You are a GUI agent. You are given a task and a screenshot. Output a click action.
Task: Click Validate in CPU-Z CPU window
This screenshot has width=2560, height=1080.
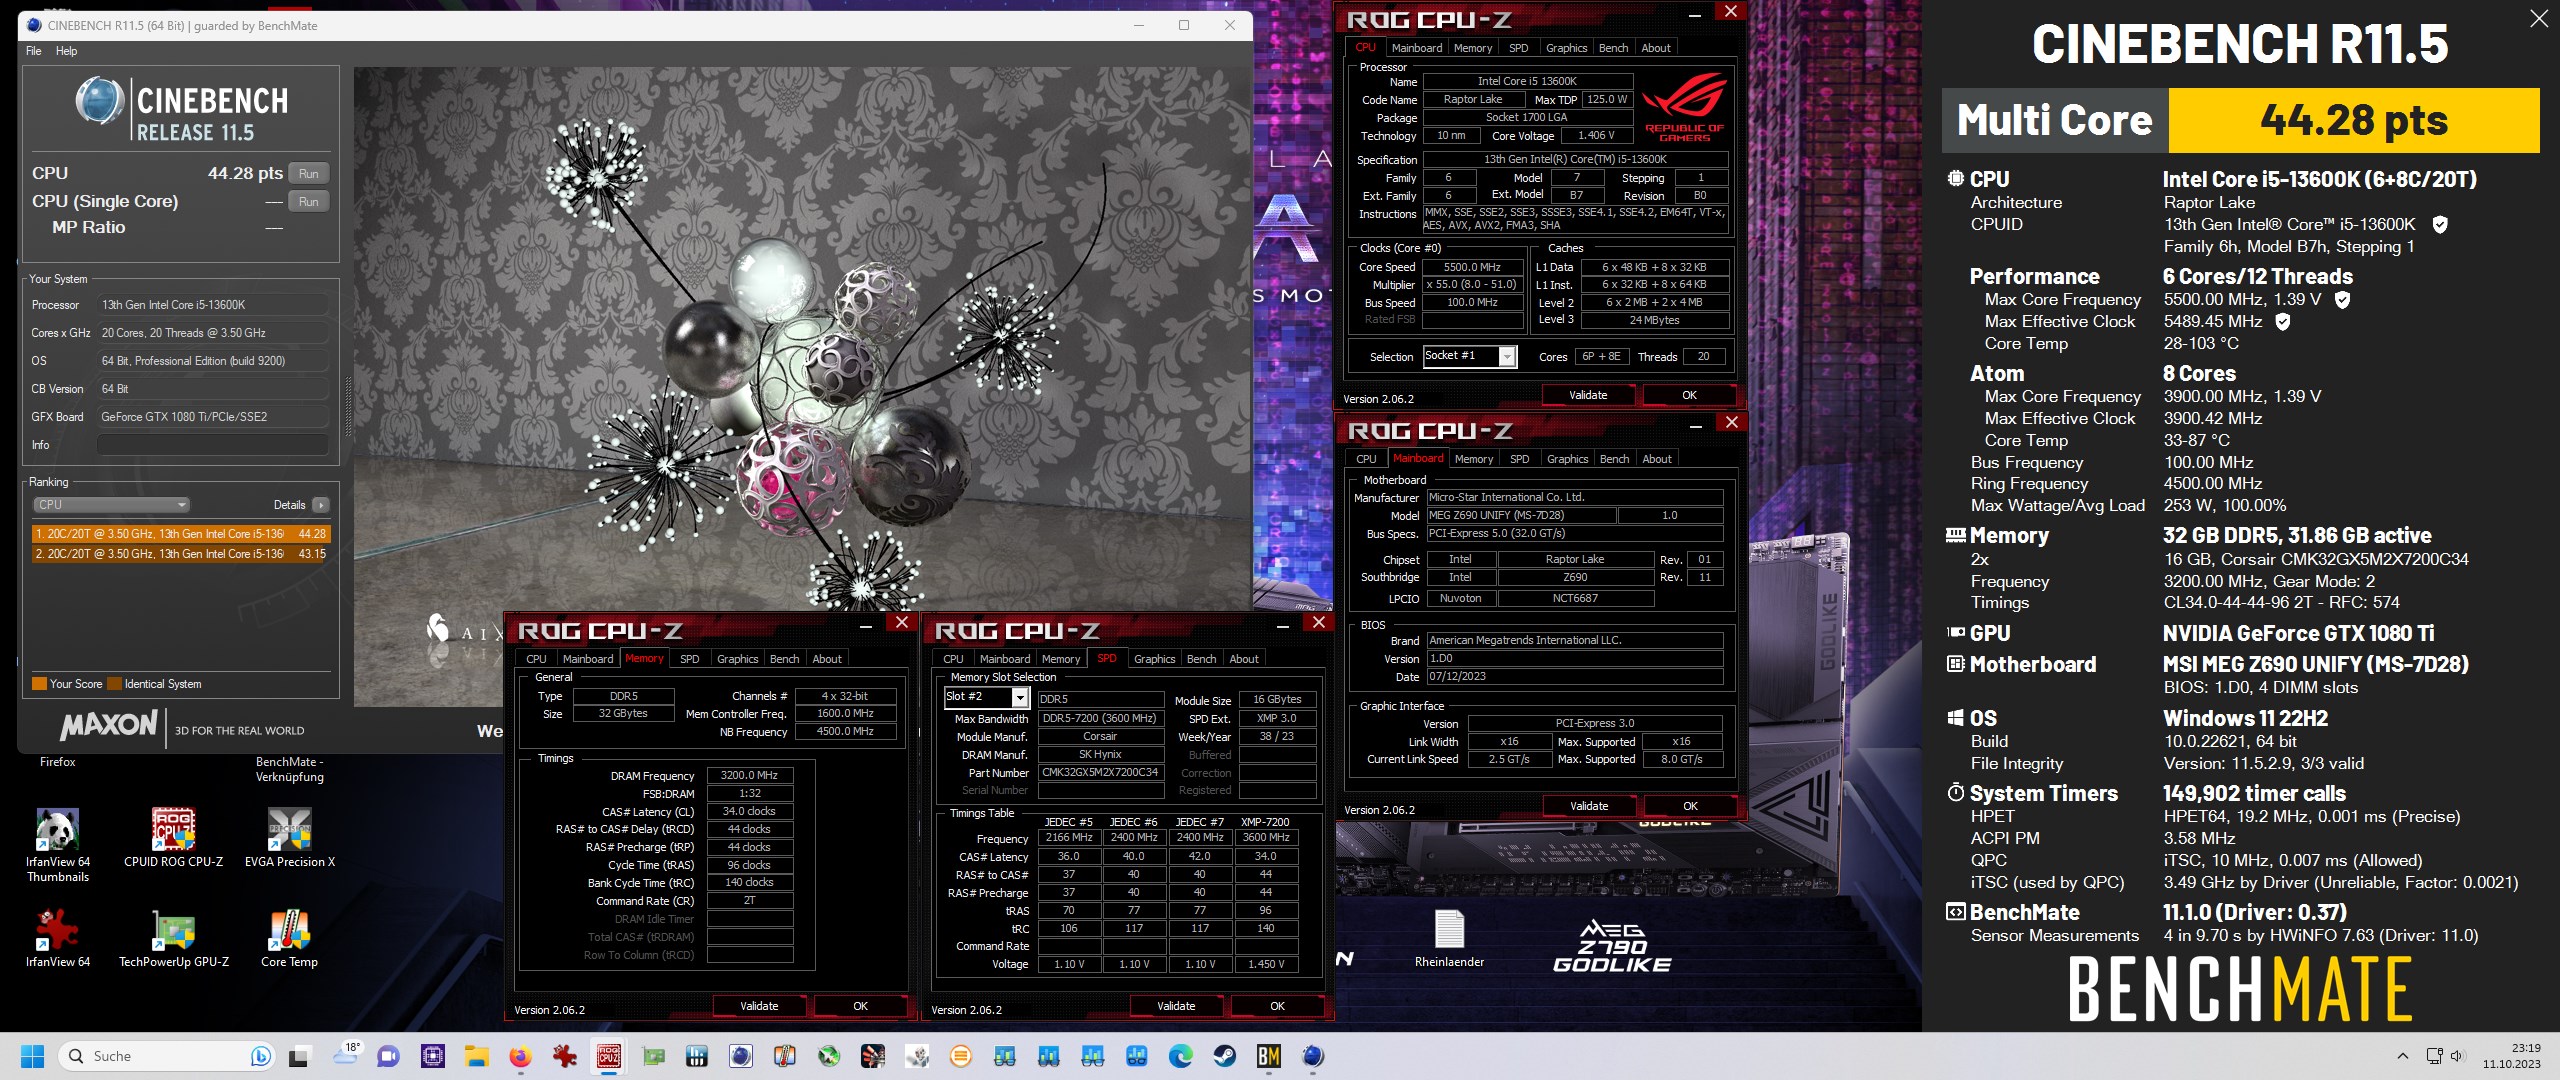click(x=1588, y=395)
